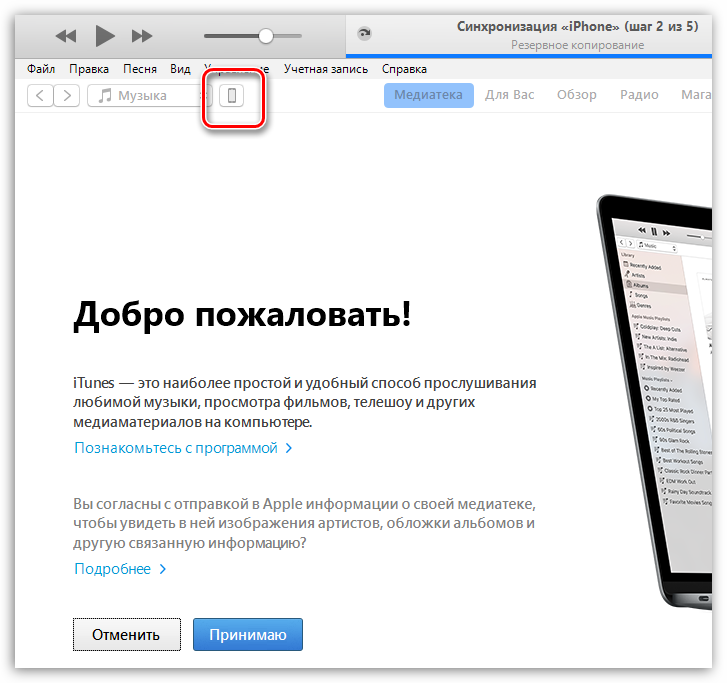Open the Правка menu

click(89, 69)
